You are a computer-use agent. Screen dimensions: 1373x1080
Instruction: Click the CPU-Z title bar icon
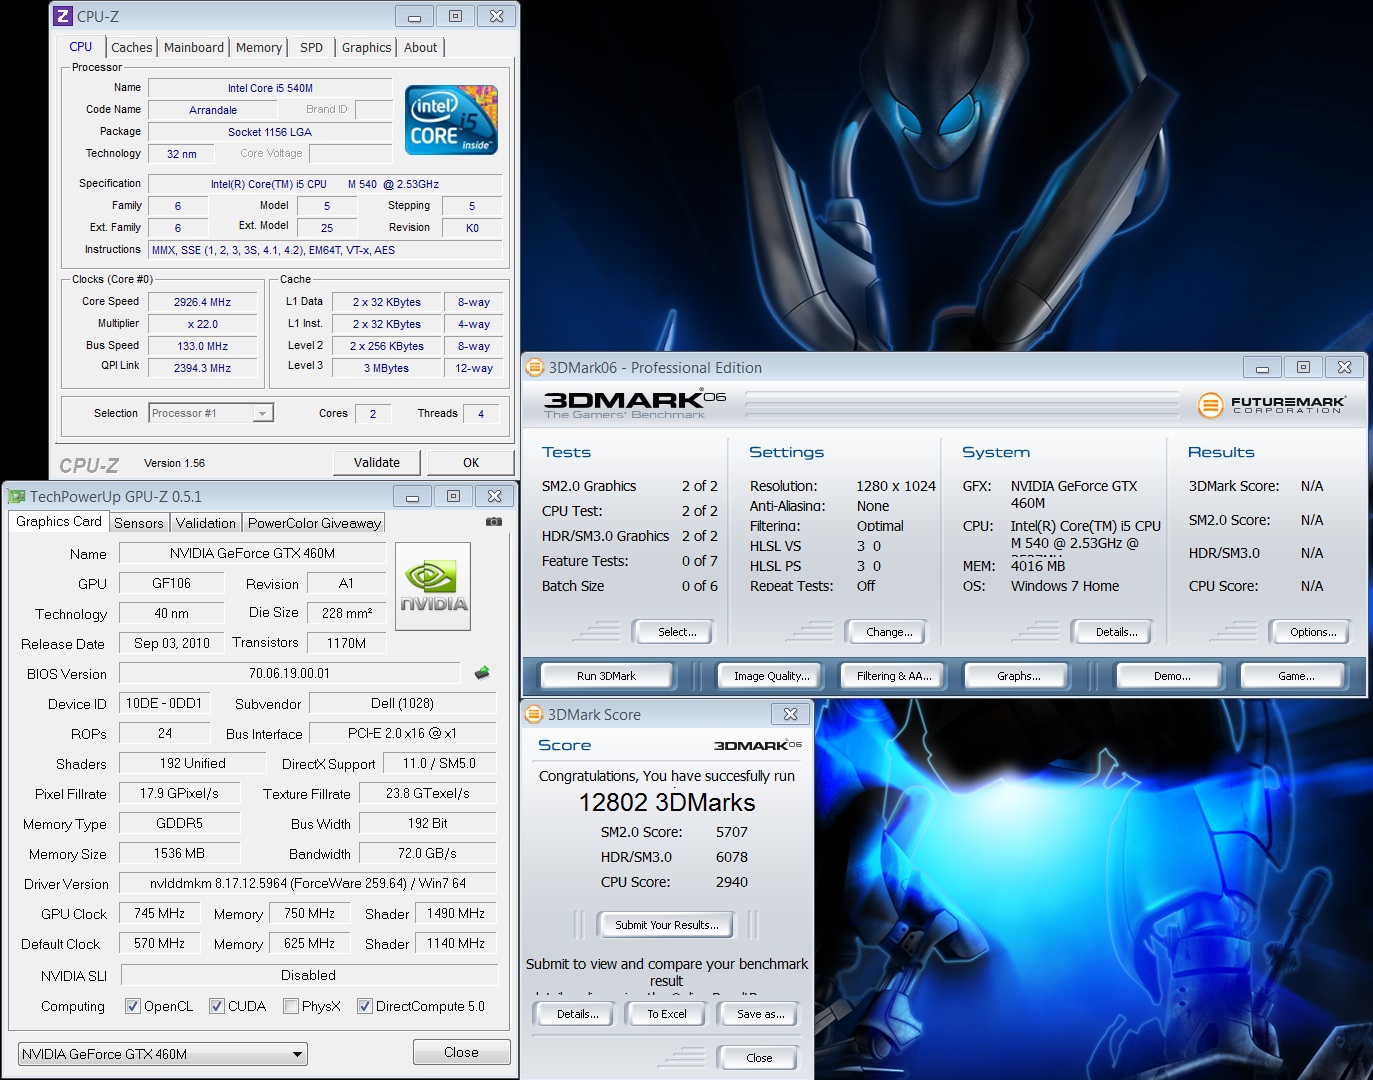(x=63, y=16)
